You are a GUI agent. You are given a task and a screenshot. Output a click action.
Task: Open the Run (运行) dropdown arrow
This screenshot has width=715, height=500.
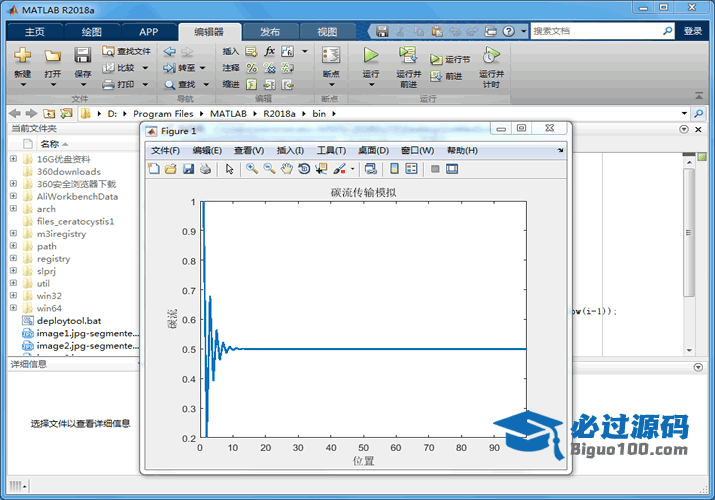click(371, 85)
